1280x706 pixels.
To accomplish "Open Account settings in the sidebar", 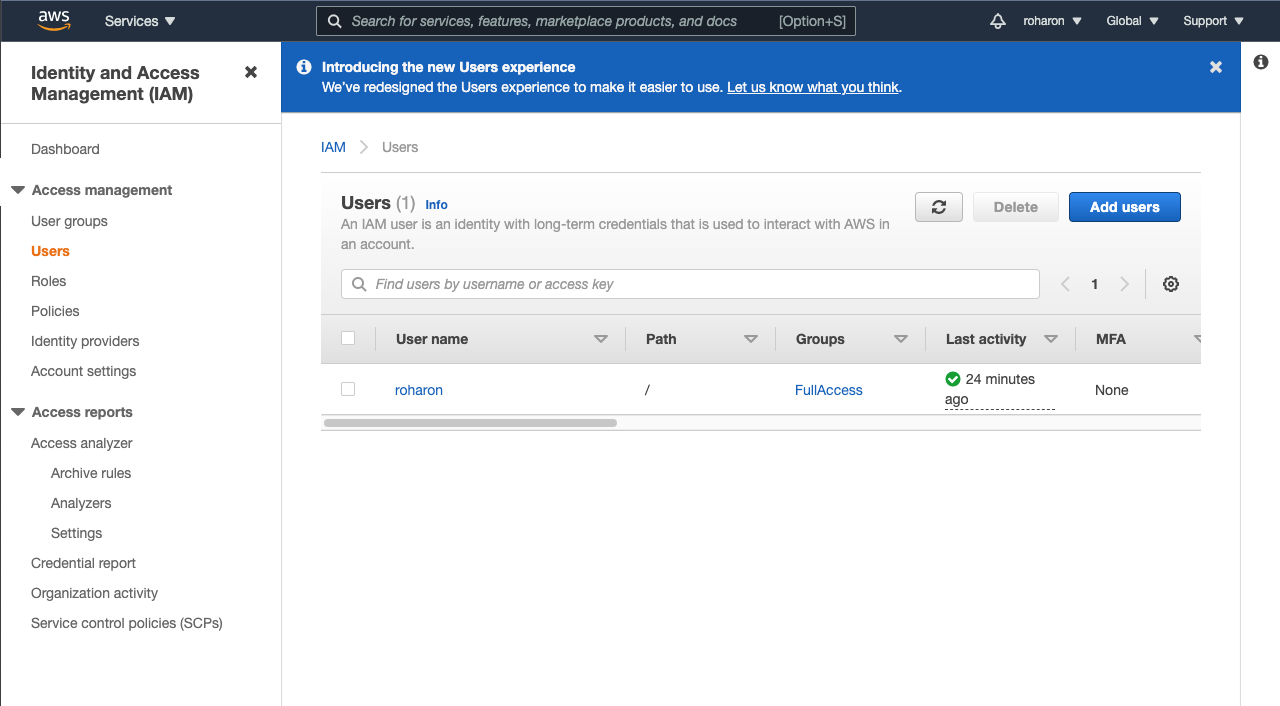I will point(83,371).
